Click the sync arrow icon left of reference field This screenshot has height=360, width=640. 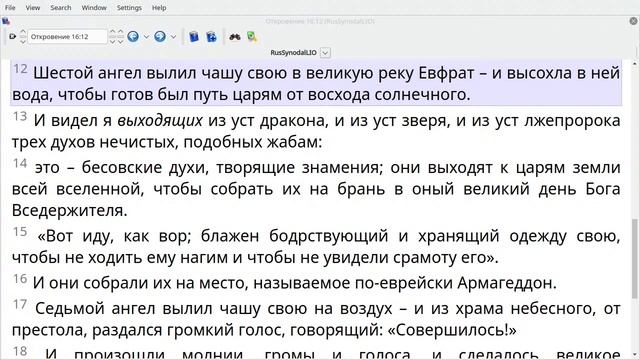coord(12,36)
